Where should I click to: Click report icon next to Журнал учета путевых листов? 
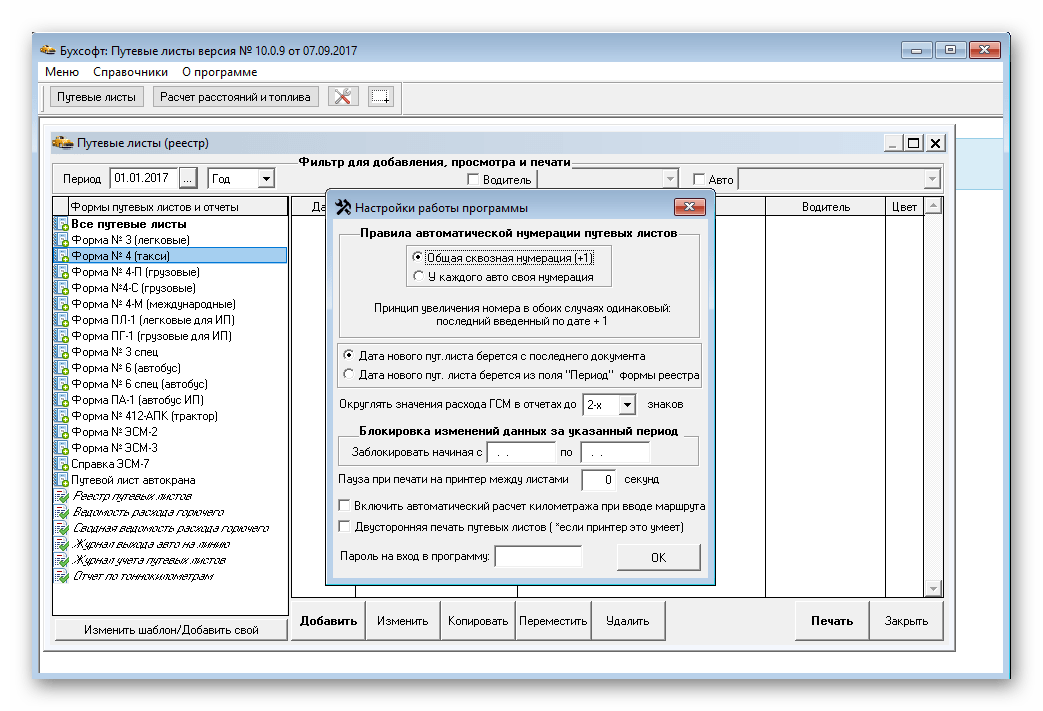click(61, 560)
